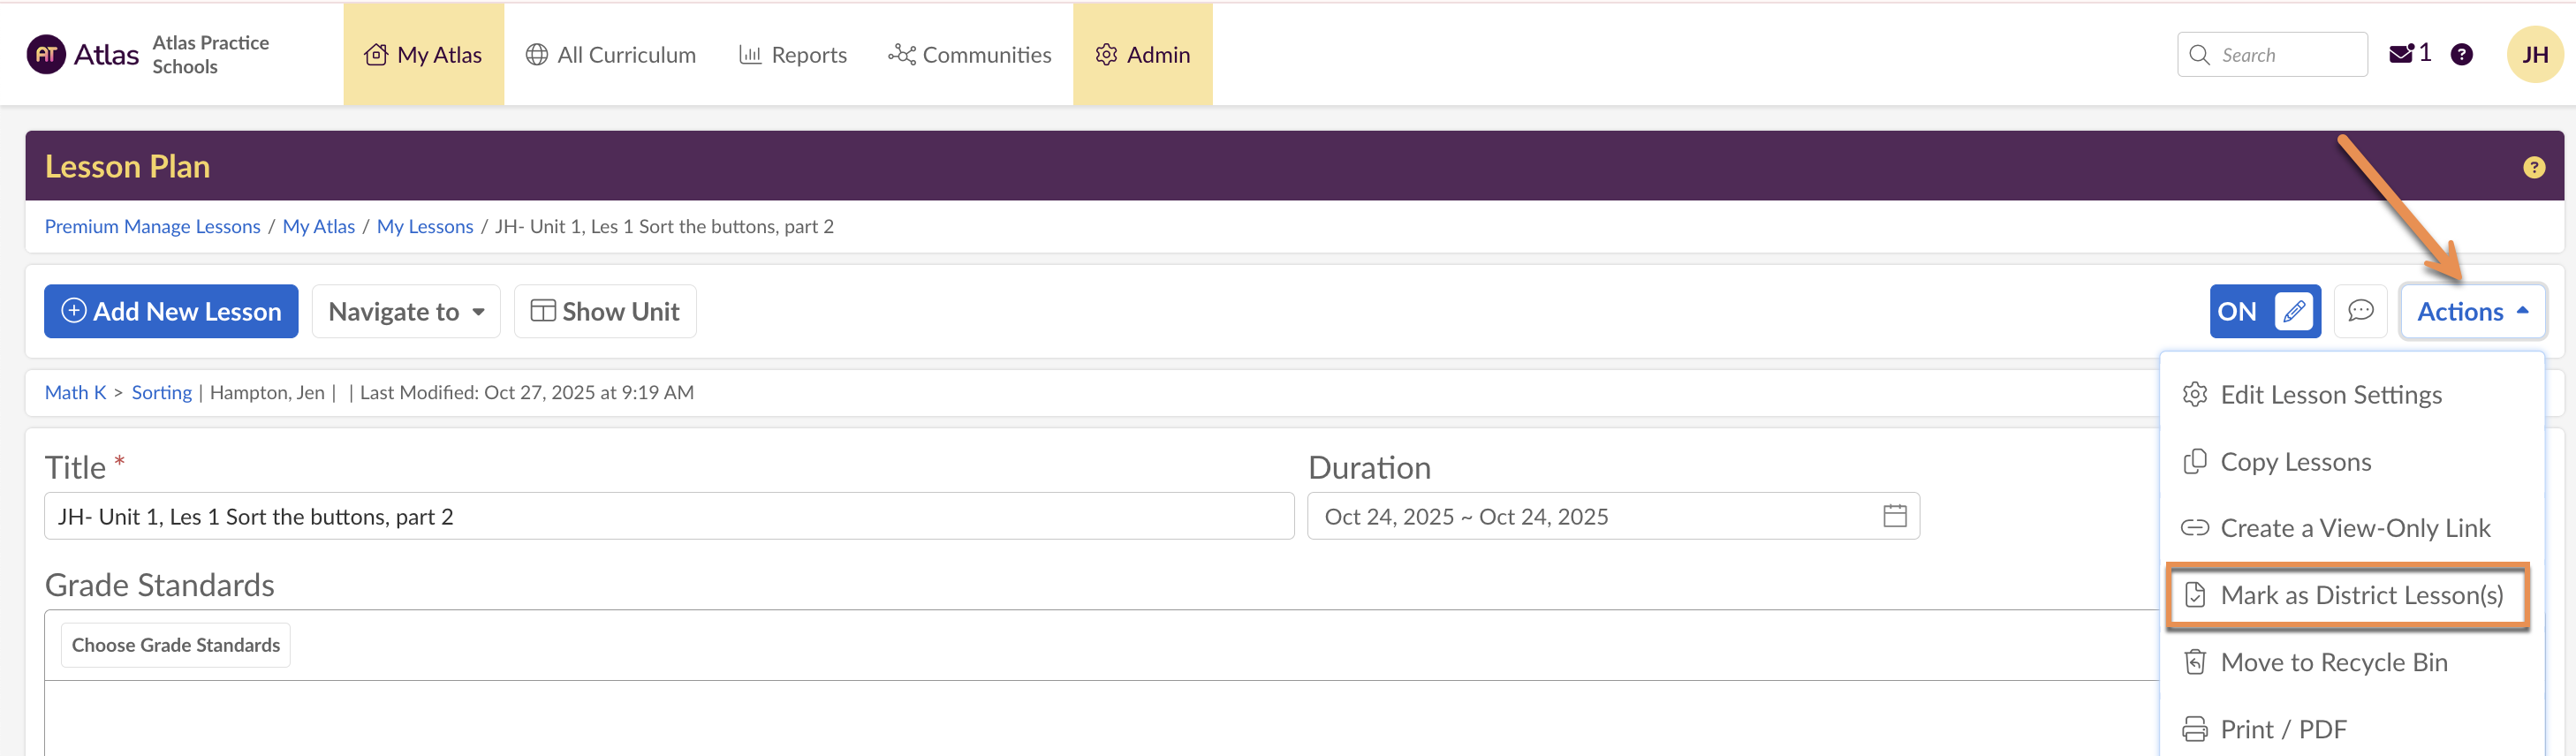The height and width of the screenshot is (756, 2576).
Task: Open the JH user avatar menu
Action: point(2533,55)
